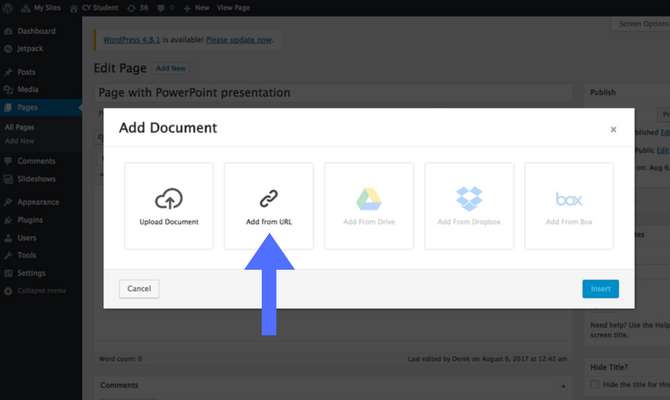Toggle Hide the title checkbox
The height and width of the screenshot is (400, 670).
[x=594, y=385]
